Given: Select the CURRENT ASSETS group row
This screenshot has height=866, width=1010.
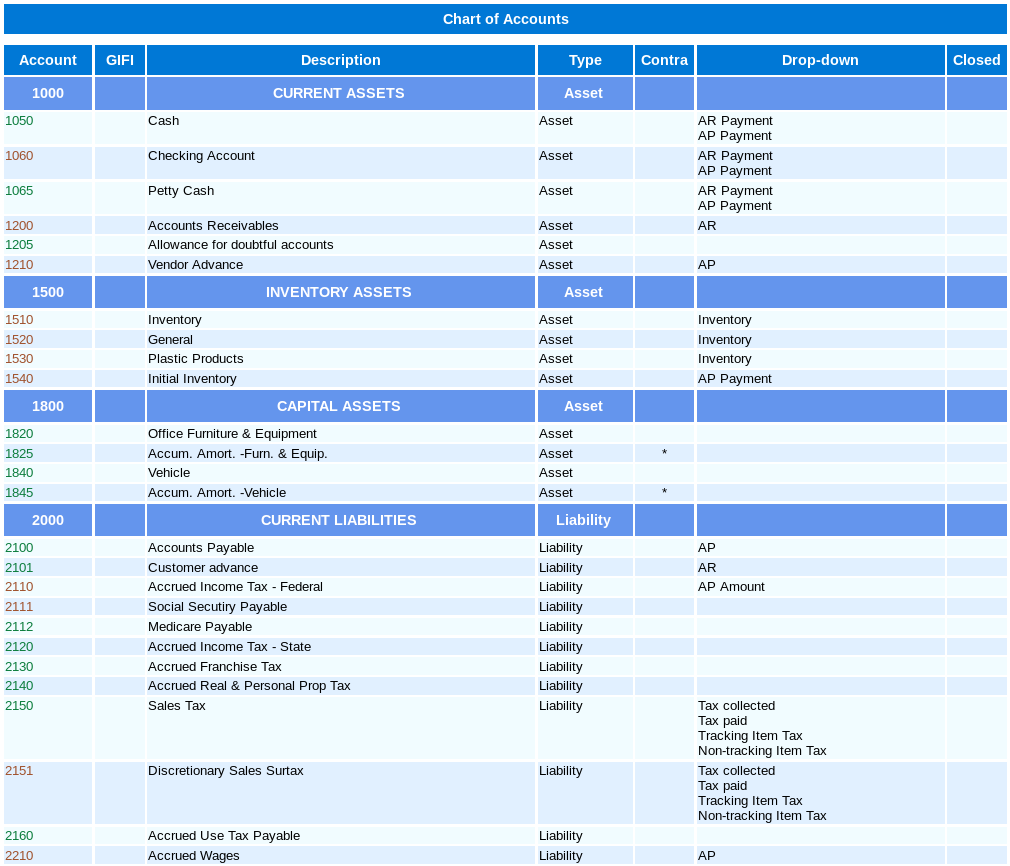Looking at the screenshot, I should (339, 93).
